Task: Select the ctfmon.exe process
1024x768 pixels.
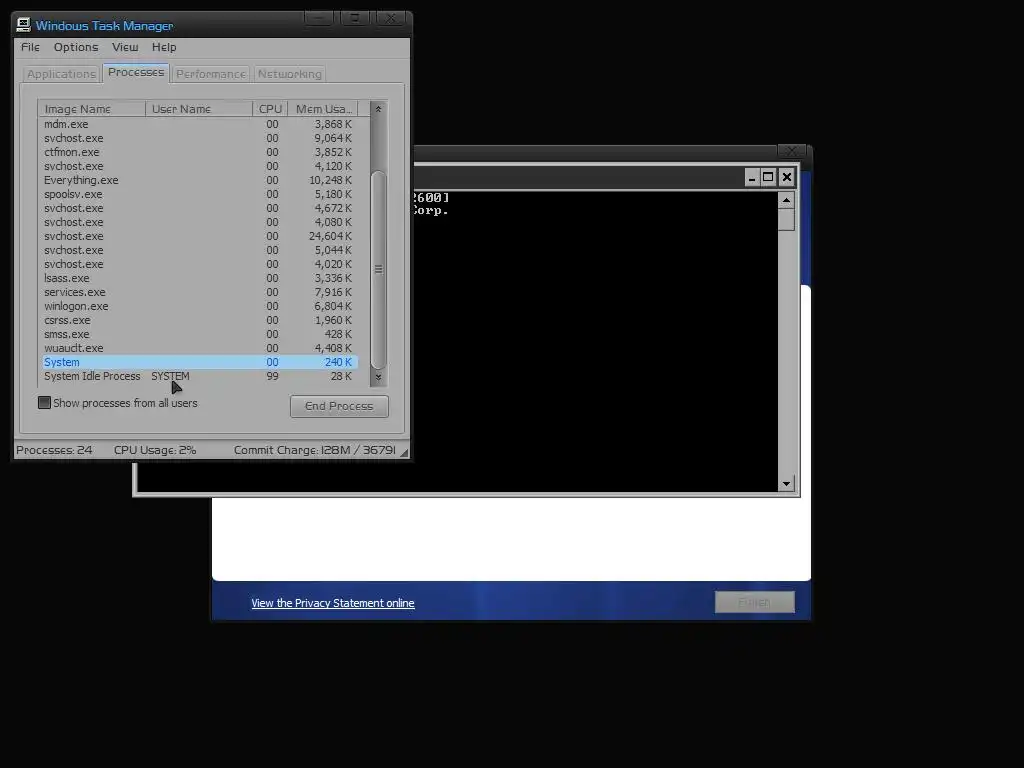Action: point(198,152)
